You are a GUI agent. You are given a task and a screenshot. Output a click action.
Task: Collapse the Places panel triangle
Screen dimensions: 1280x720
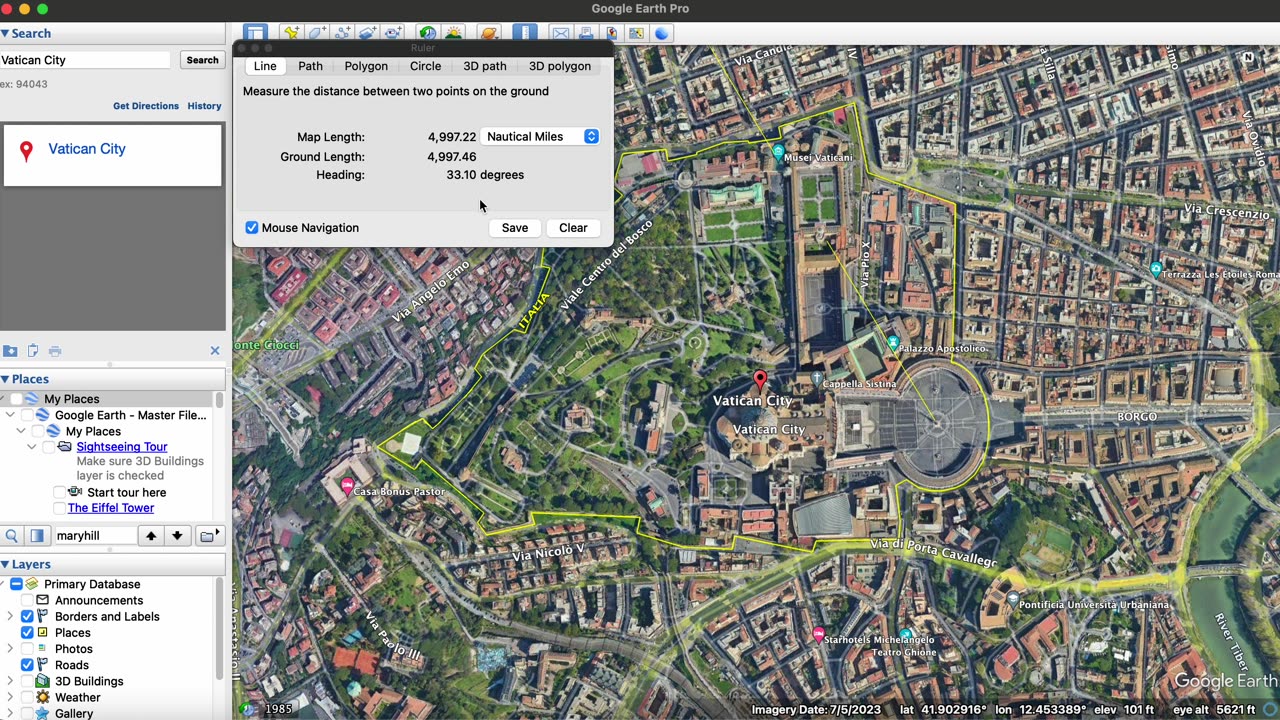(5, 379)
